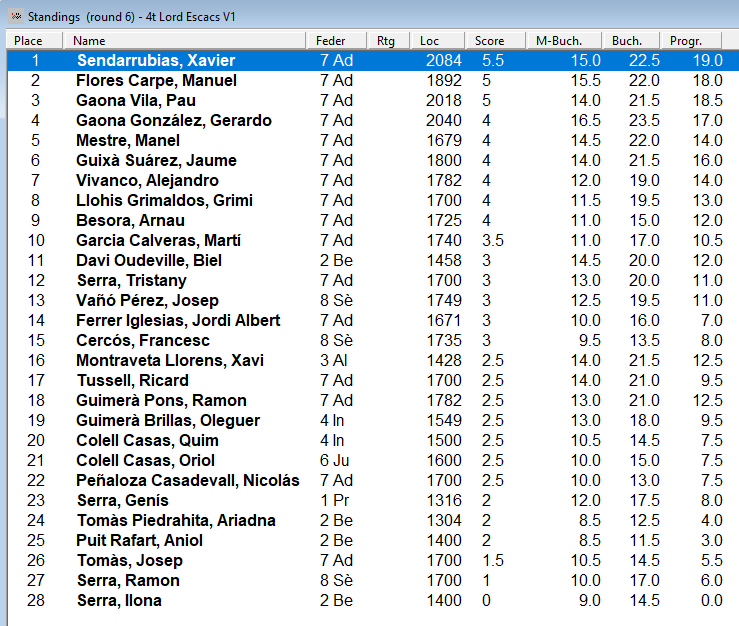Screen dimensions: 739x626
Task: Highlight last place Serra, Ilona
Action: coord(118,601)
